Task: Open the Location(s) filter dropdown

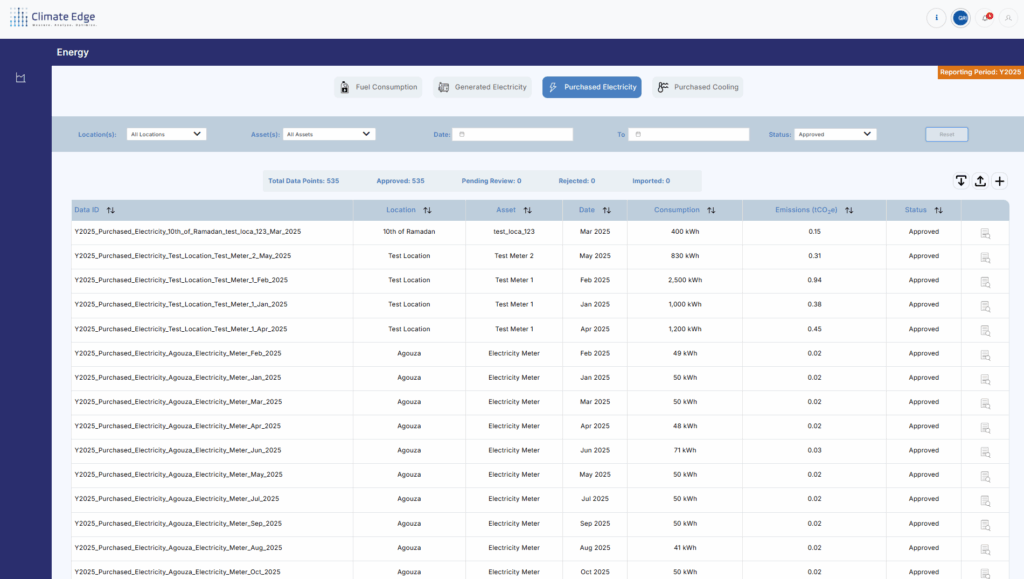Action: [166, 134]
